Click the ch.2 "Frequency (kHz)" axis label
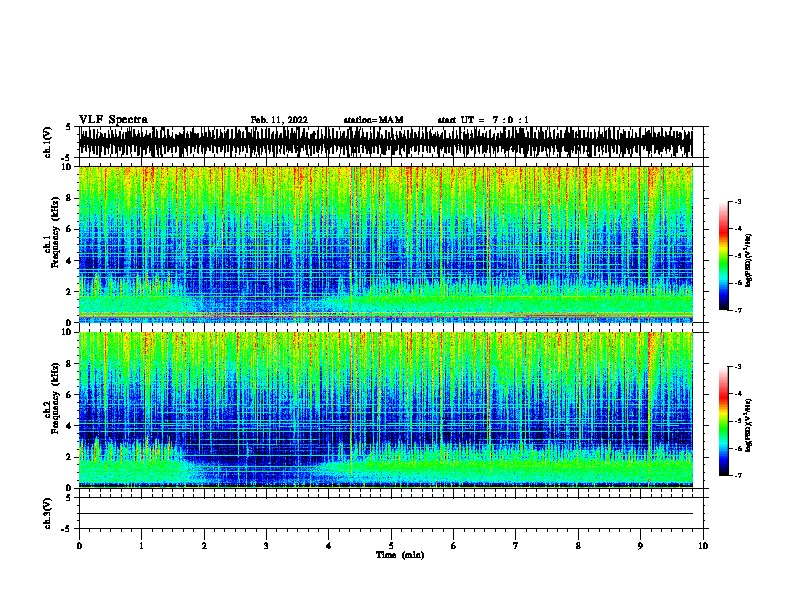Image resolution: width=792 pixels, height=612 pixels. click(x=55, y=399)
